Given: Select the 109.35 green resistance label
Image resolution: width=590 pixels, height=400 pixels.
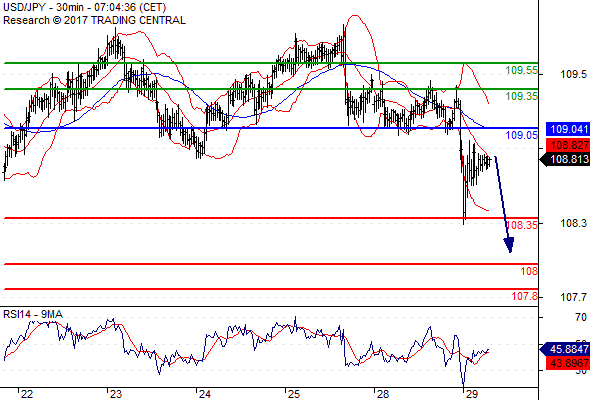Looking at the screenshot, I should [x=521, y=96].
